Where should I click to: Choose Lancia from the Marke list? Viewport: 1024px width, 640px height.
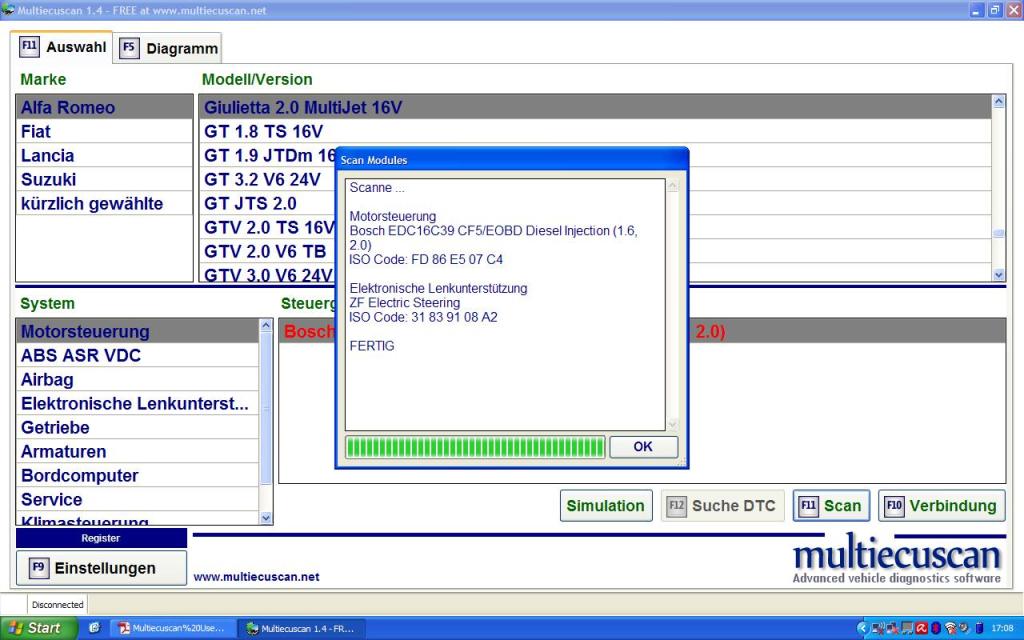(x=104, y=155)
